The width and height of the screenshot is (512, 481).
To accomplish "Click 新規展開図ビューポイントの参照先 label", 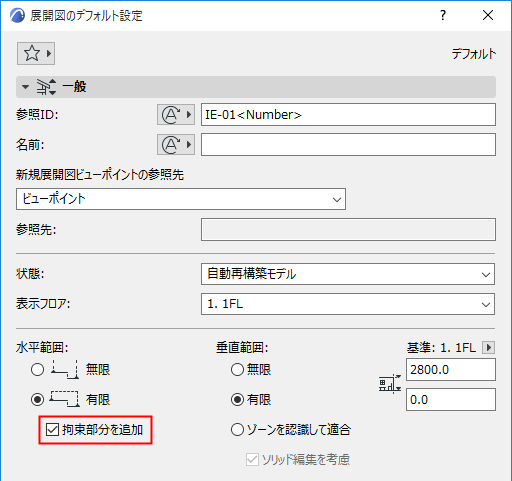I will [x=100, y=175].
